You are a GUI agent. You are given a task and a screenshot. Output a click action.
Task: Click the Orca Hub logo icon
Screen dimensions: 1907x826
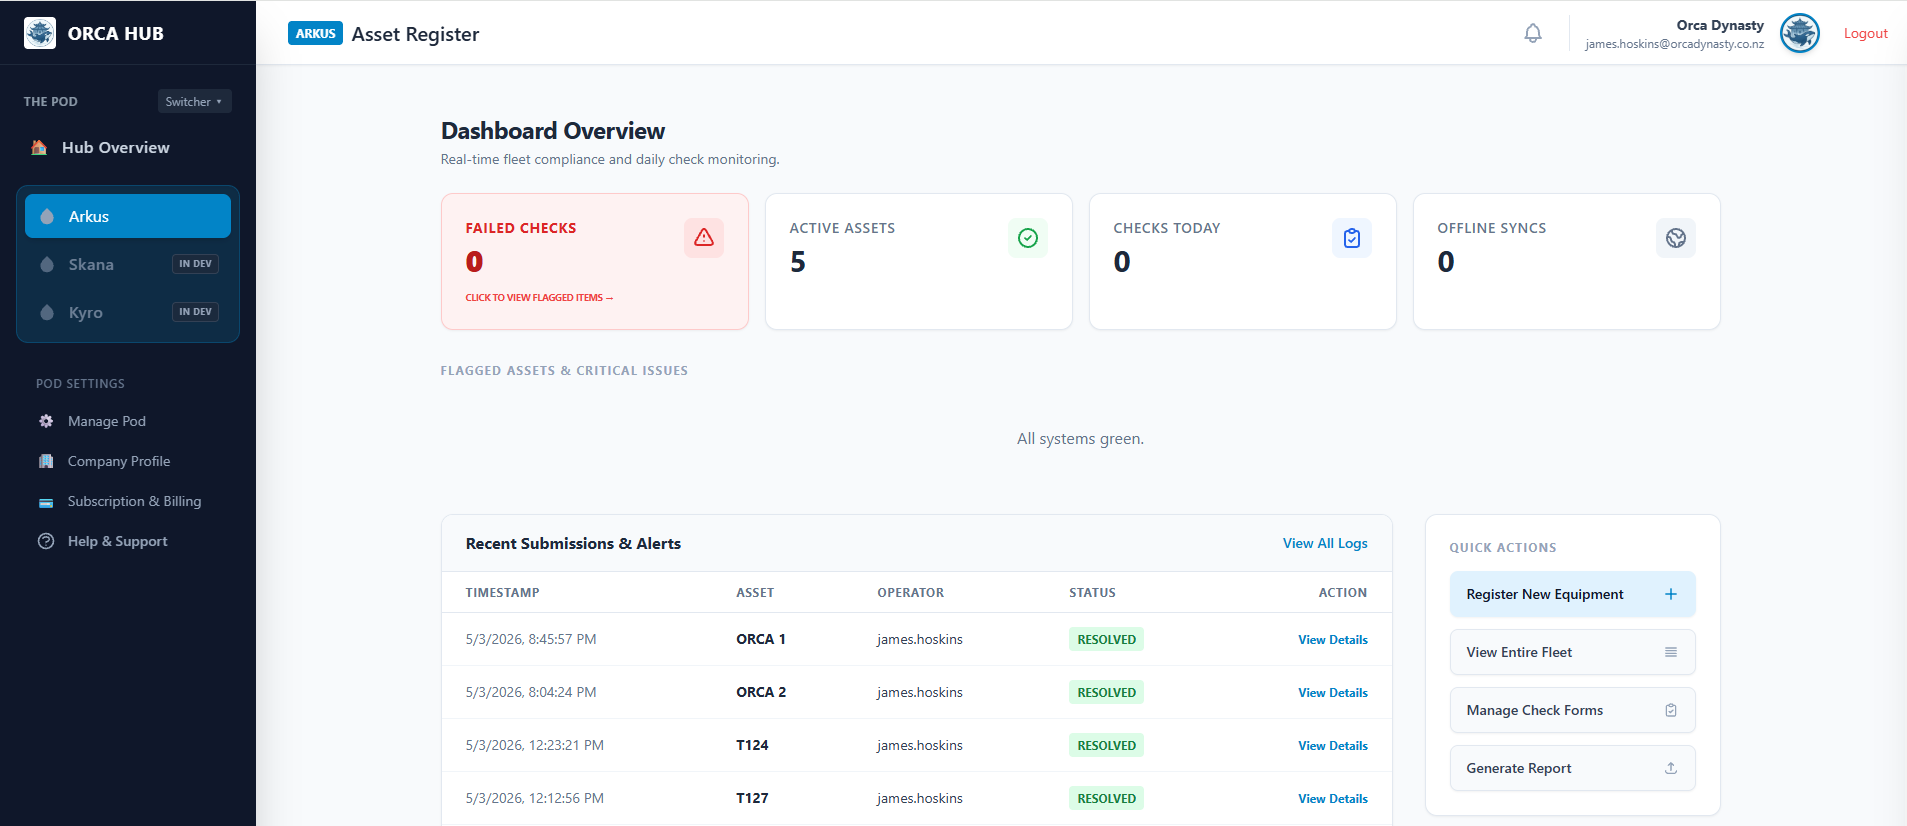(40, 33)
